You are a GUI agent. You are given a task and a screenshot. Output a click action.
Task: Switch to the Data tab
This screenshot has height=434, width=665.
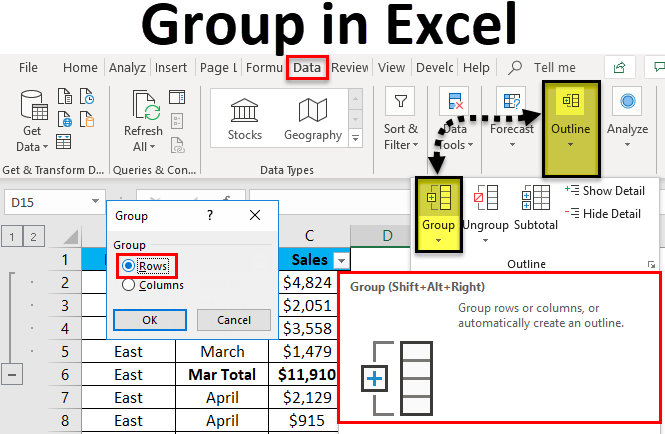(307, 67)
